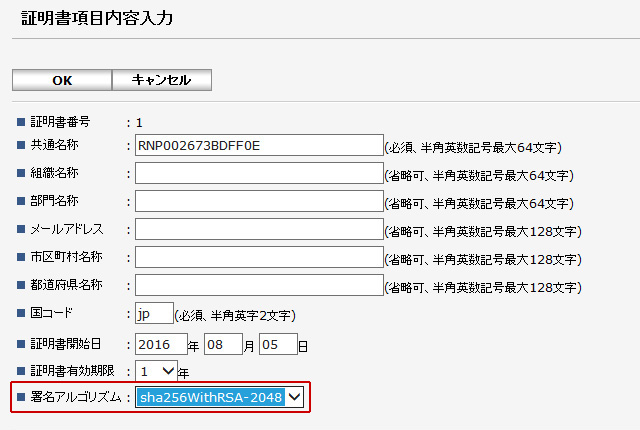Click the 都道府県名称 text box

pos(259,286)
